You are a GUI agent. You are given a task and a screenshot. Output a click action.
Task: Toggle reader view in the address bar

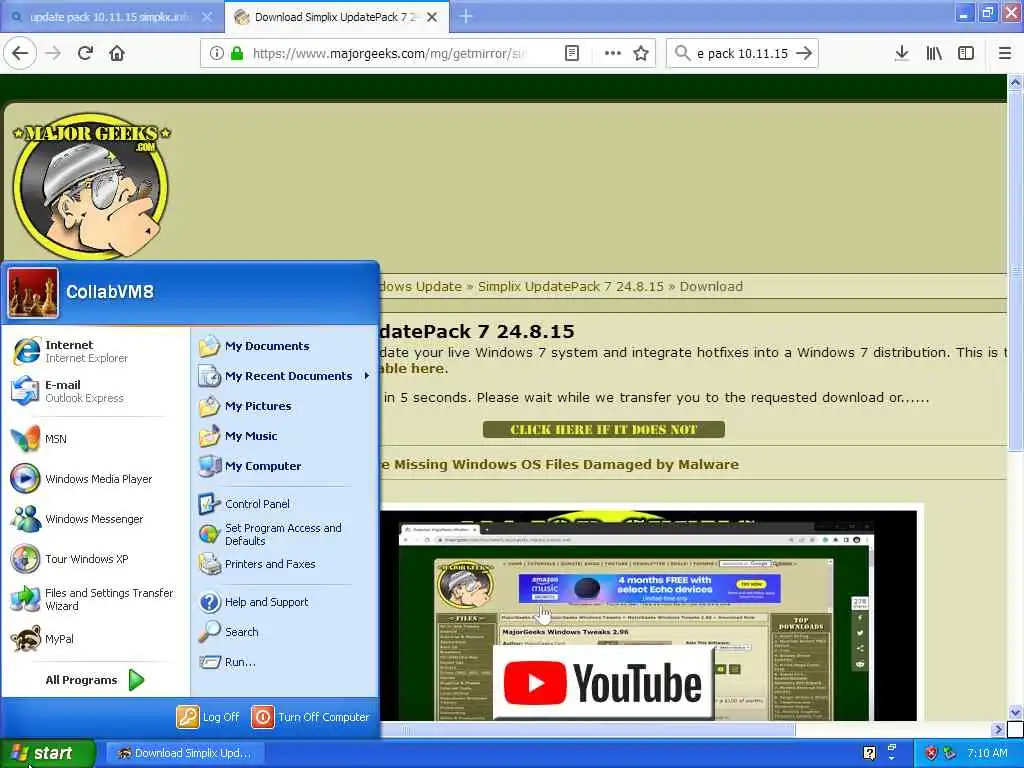(571, 53)
